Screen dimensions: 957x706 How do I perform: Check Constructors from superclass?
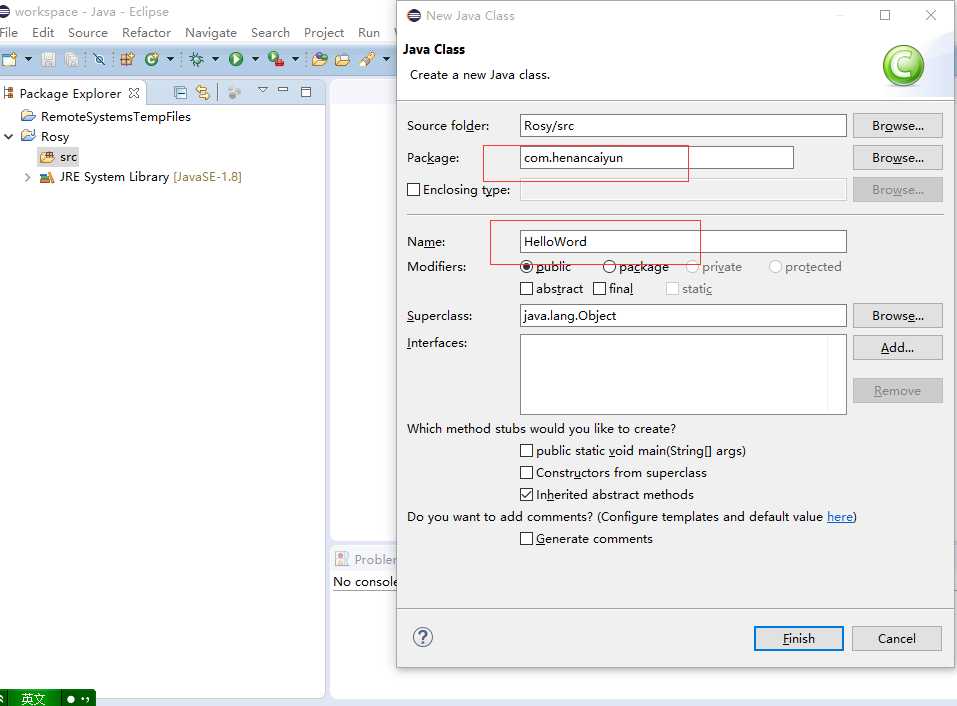[526, 472]
